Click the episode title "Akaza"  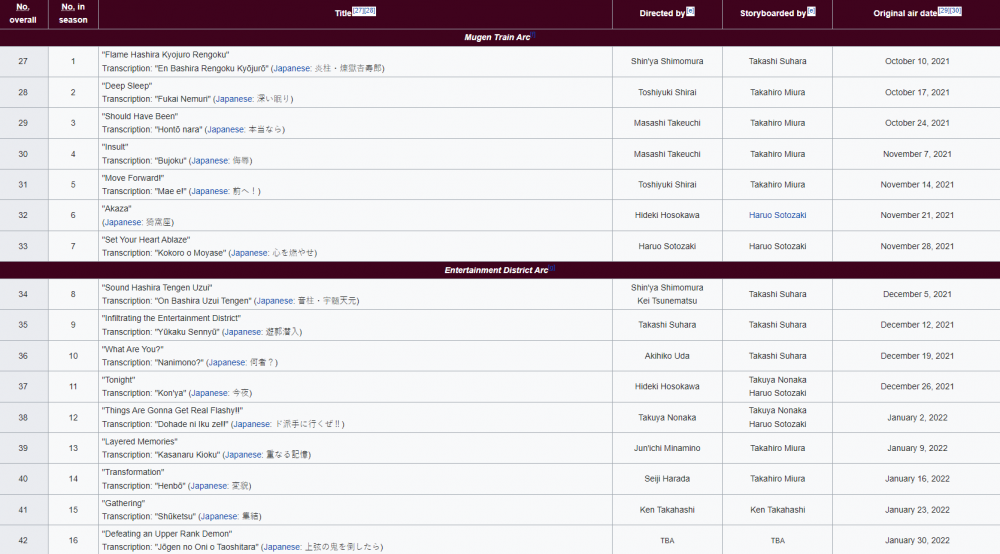[x=116, y=208]
